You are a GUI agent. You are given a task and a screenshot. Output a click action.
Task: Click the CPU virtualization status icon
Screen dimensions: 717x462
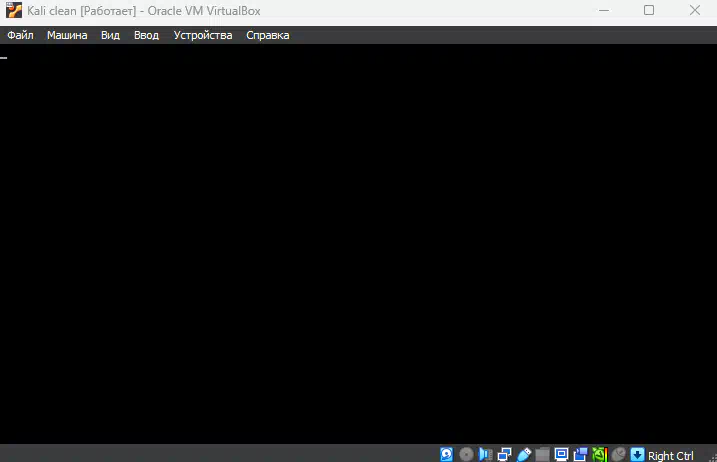(599, 454)
